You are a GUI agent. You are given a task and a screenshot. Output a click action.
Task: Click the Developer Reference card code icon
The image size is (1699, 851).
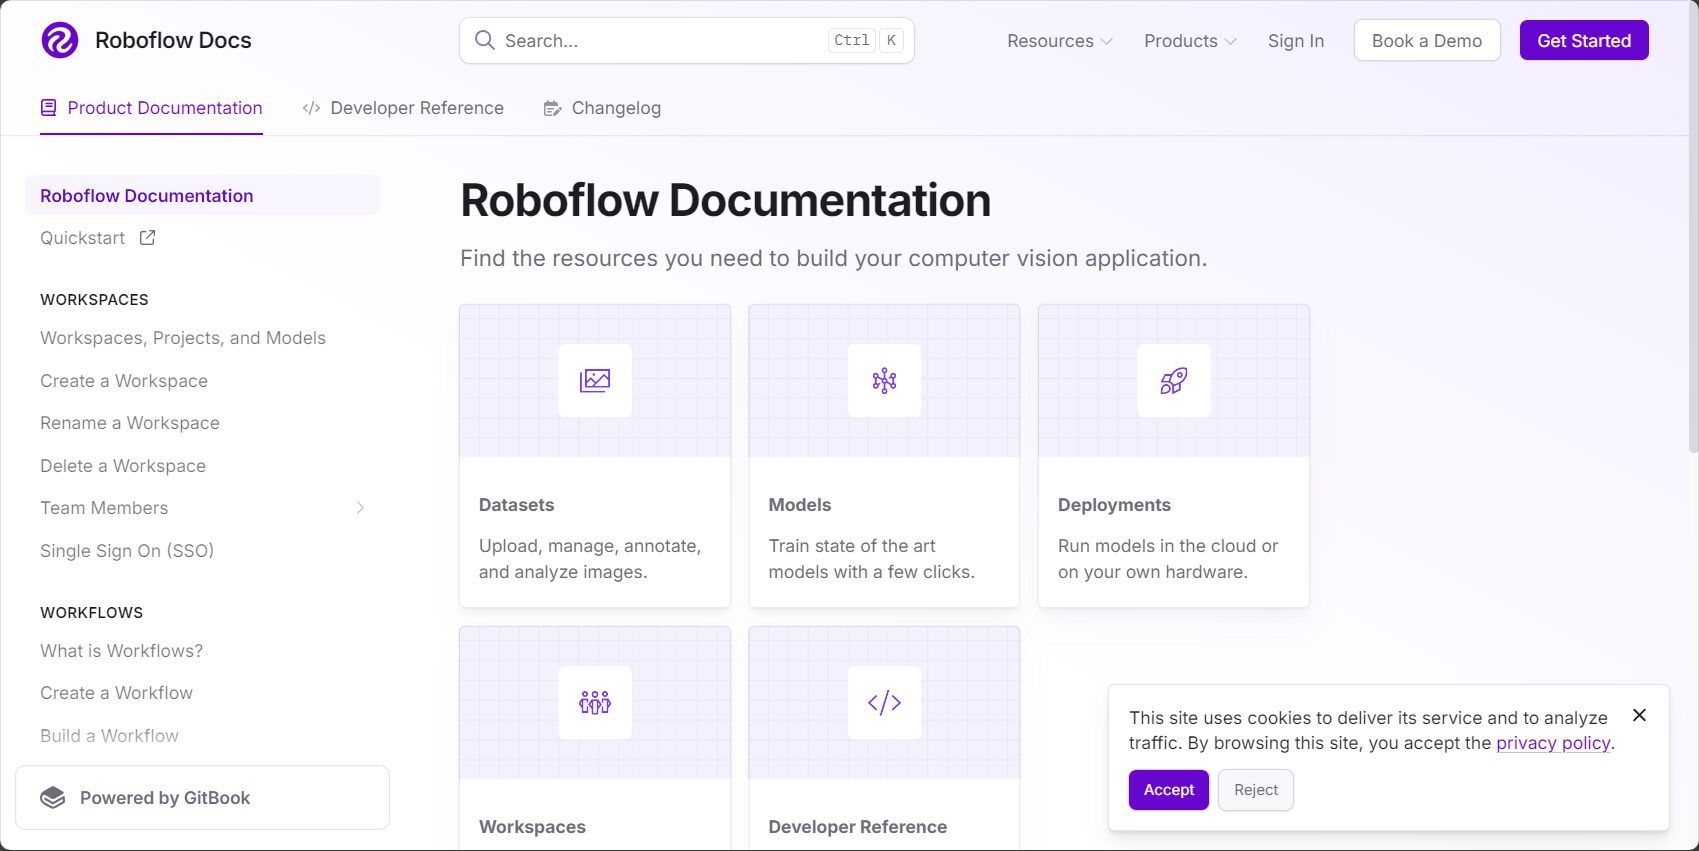(884, 702)
